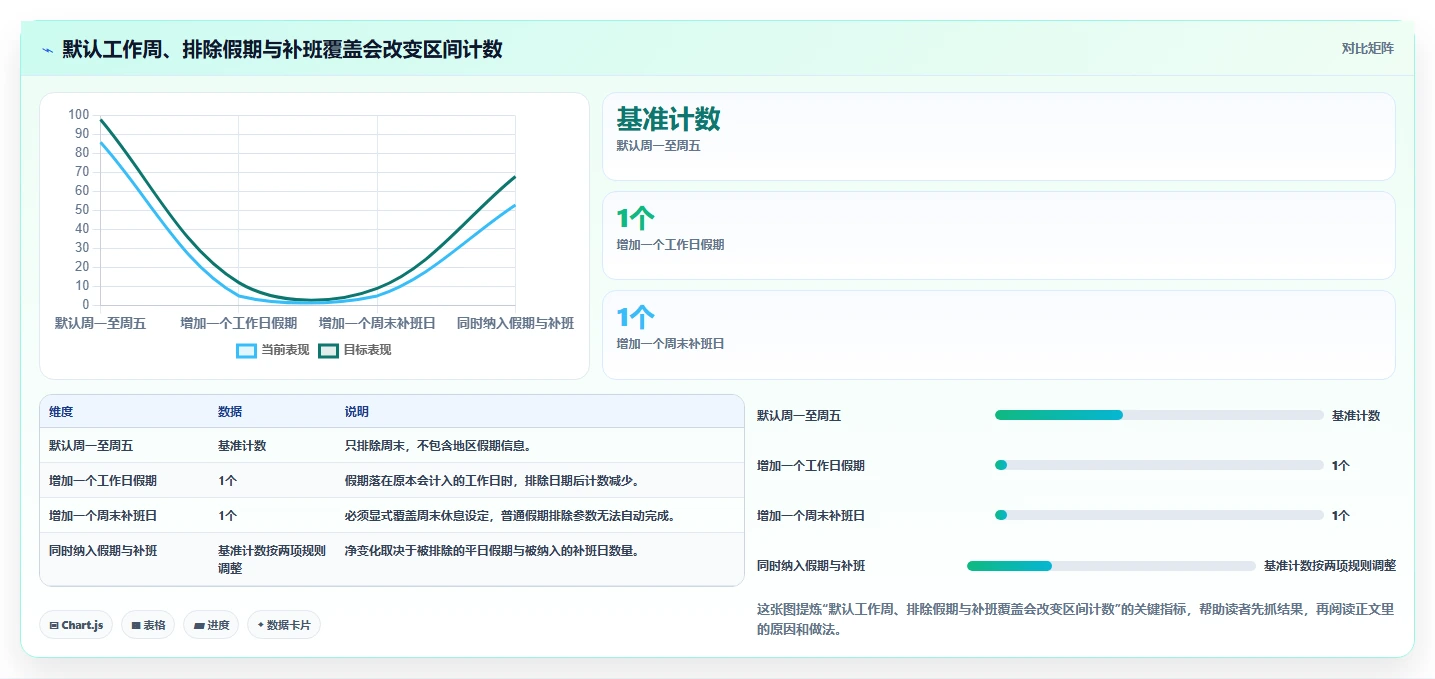Toggle the 当前表现 legend swatch
Viewport: 1435px width, 679px height.
point(246,350)
